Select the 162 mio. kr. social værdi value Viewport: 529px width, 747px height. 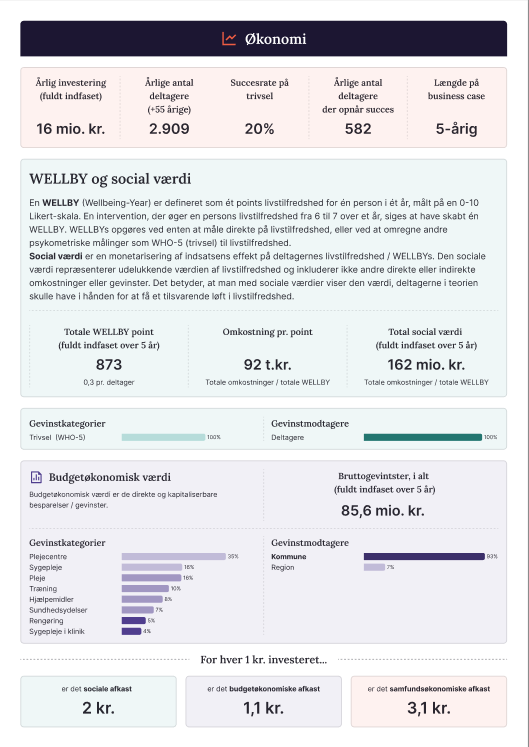(x=426, y=364)
